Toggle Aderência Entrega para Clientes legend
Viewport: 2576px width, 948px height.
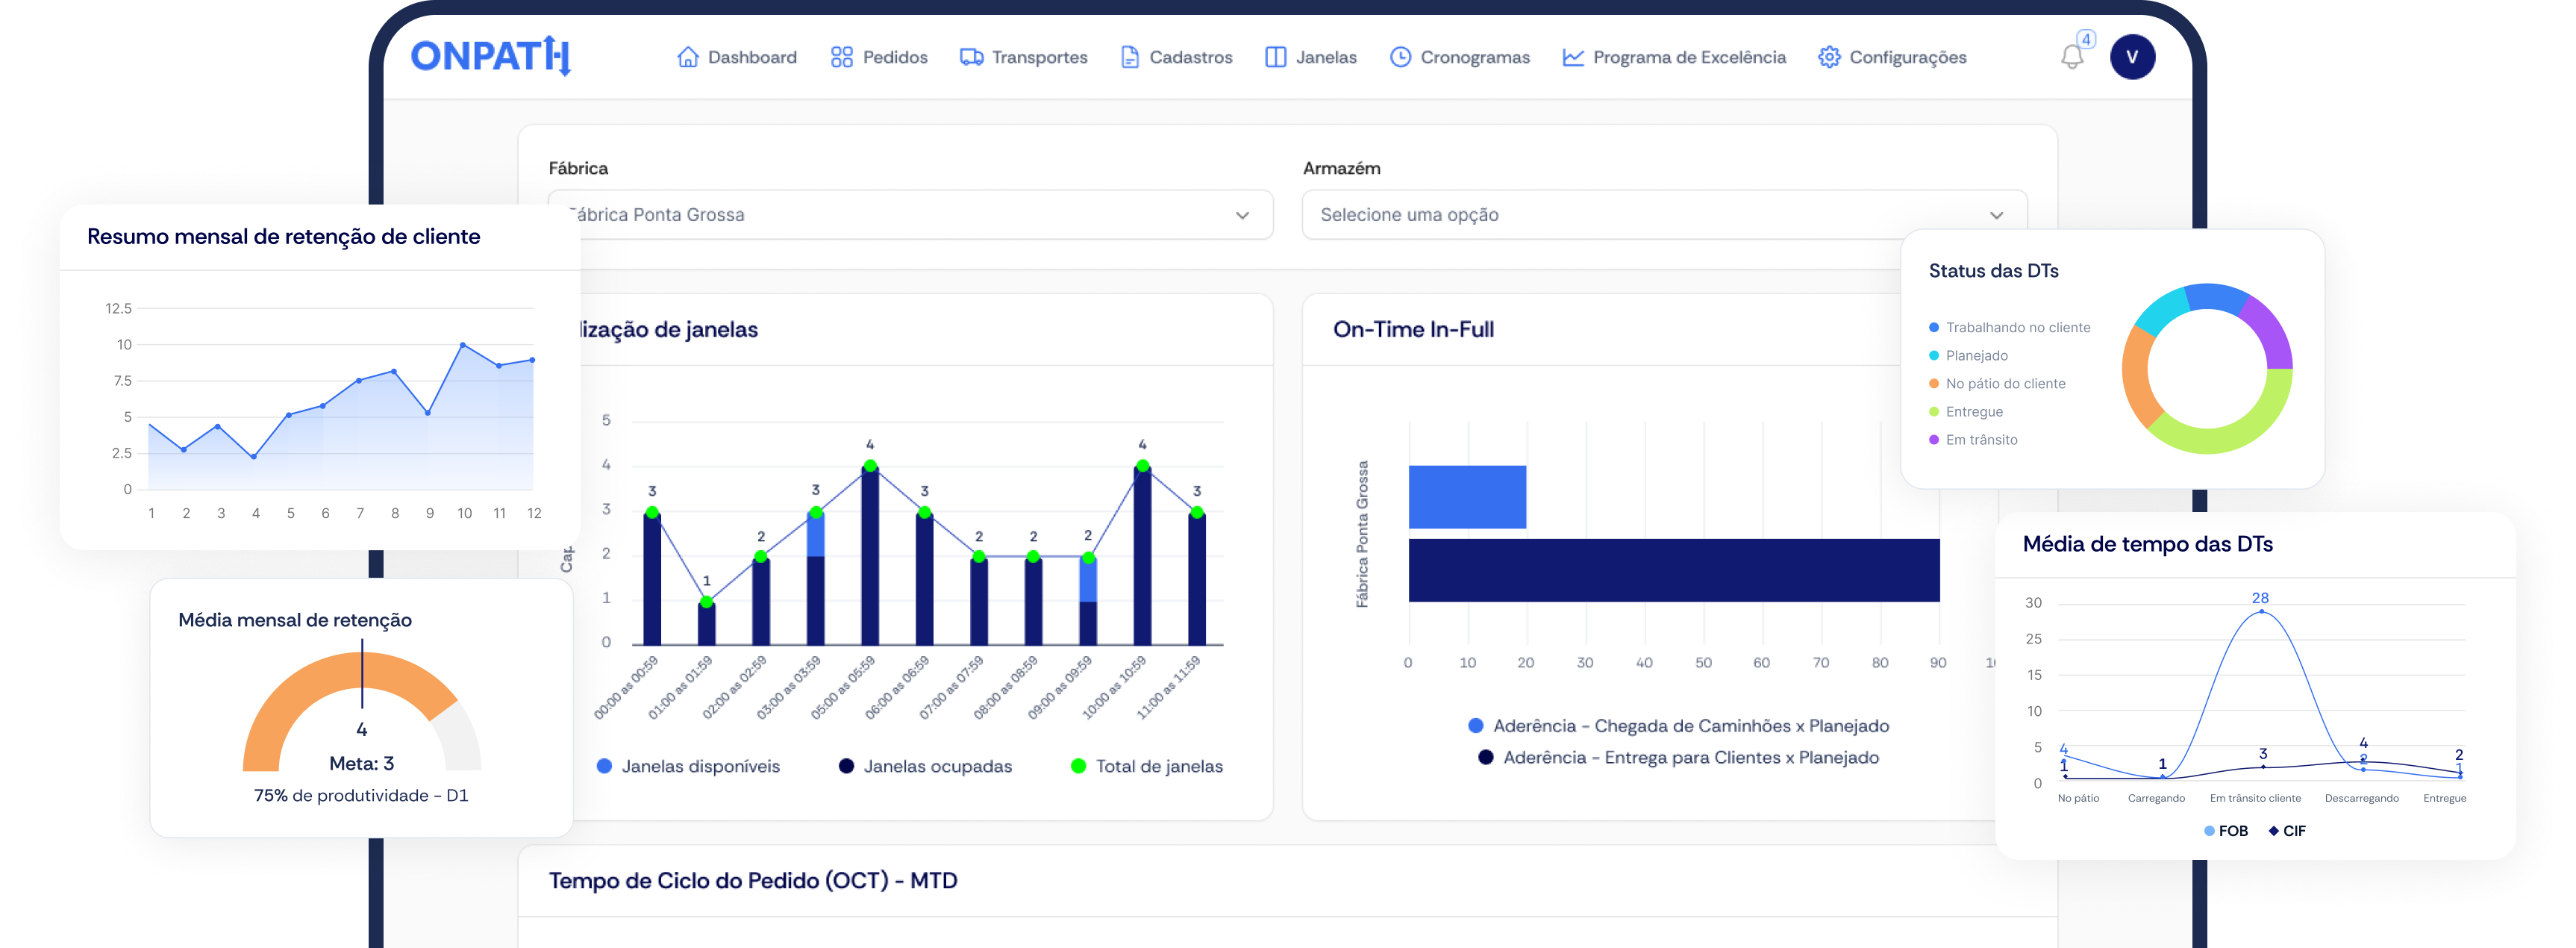pos(1678,757)
